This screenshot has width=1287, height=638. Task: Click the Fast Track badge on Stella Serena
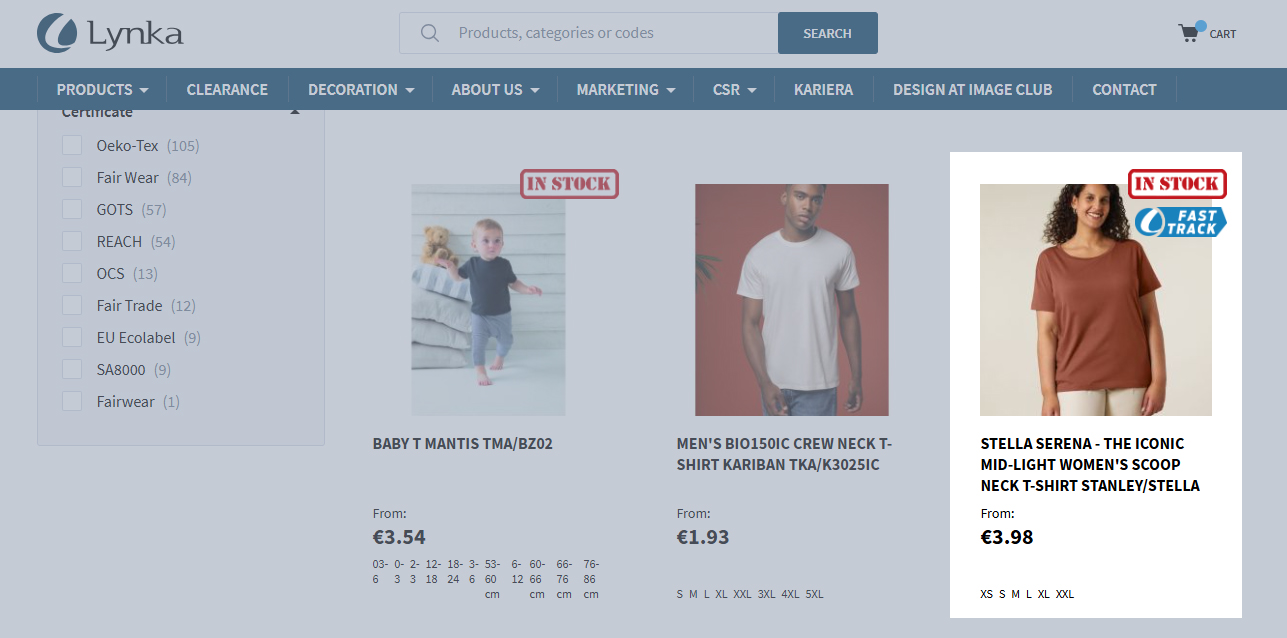pyautogui.click(x=1180, y=222)
